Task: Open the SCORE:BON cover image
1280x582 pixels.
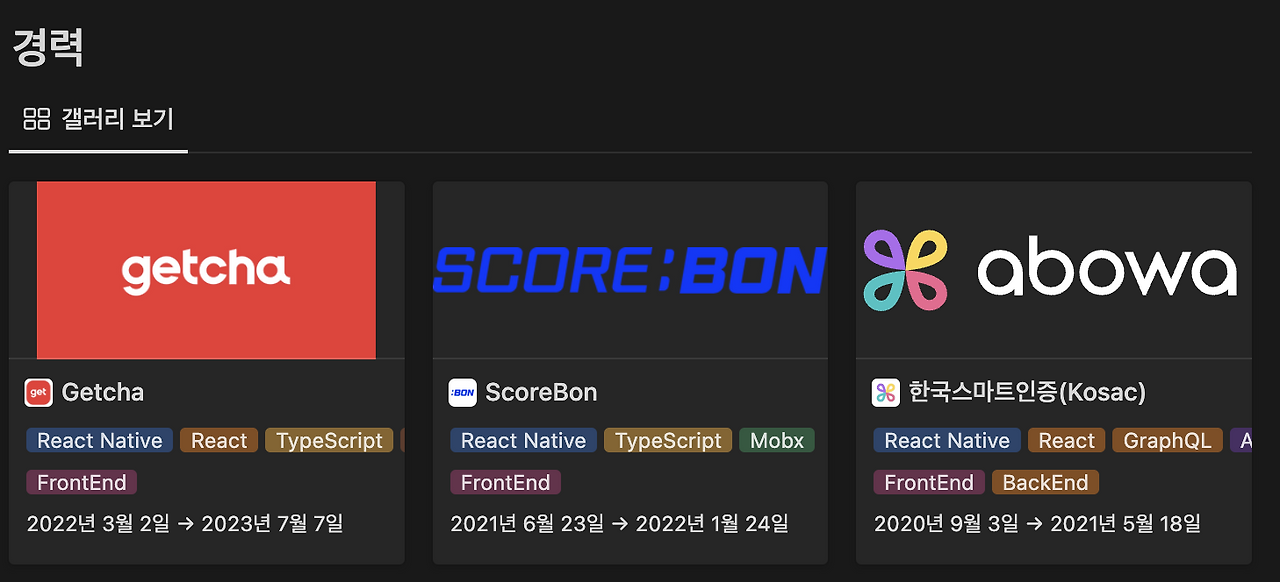Action: pos(630,270)
